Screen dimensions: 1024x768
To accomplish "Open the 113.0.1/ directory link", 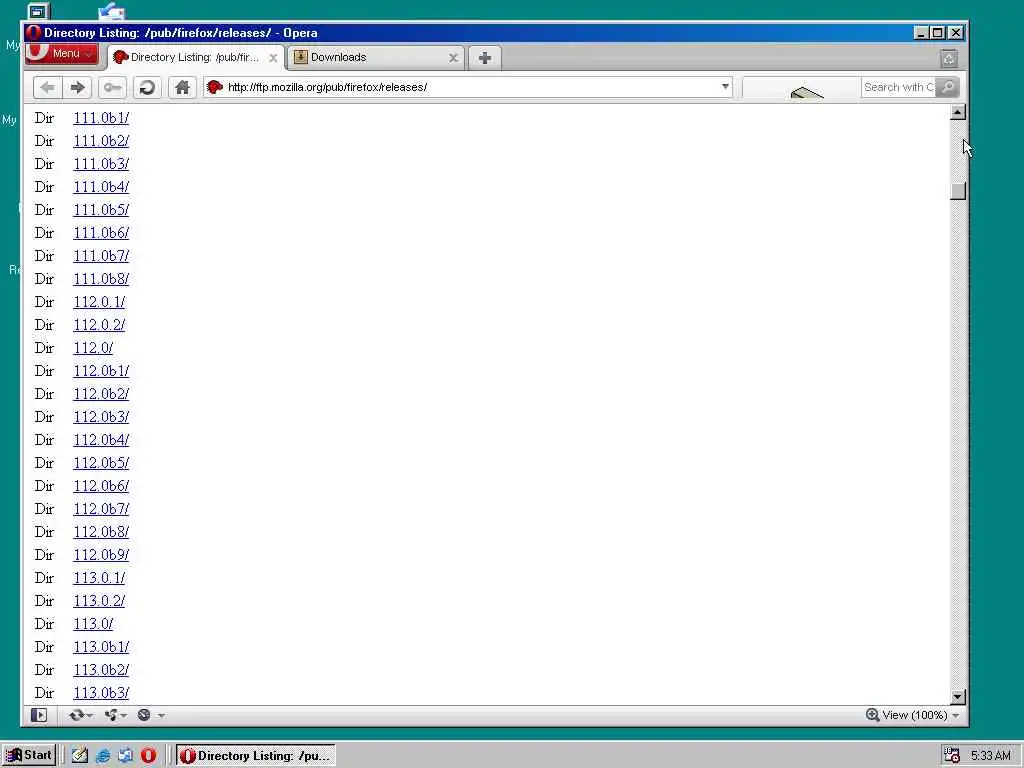I will [99, 578].
